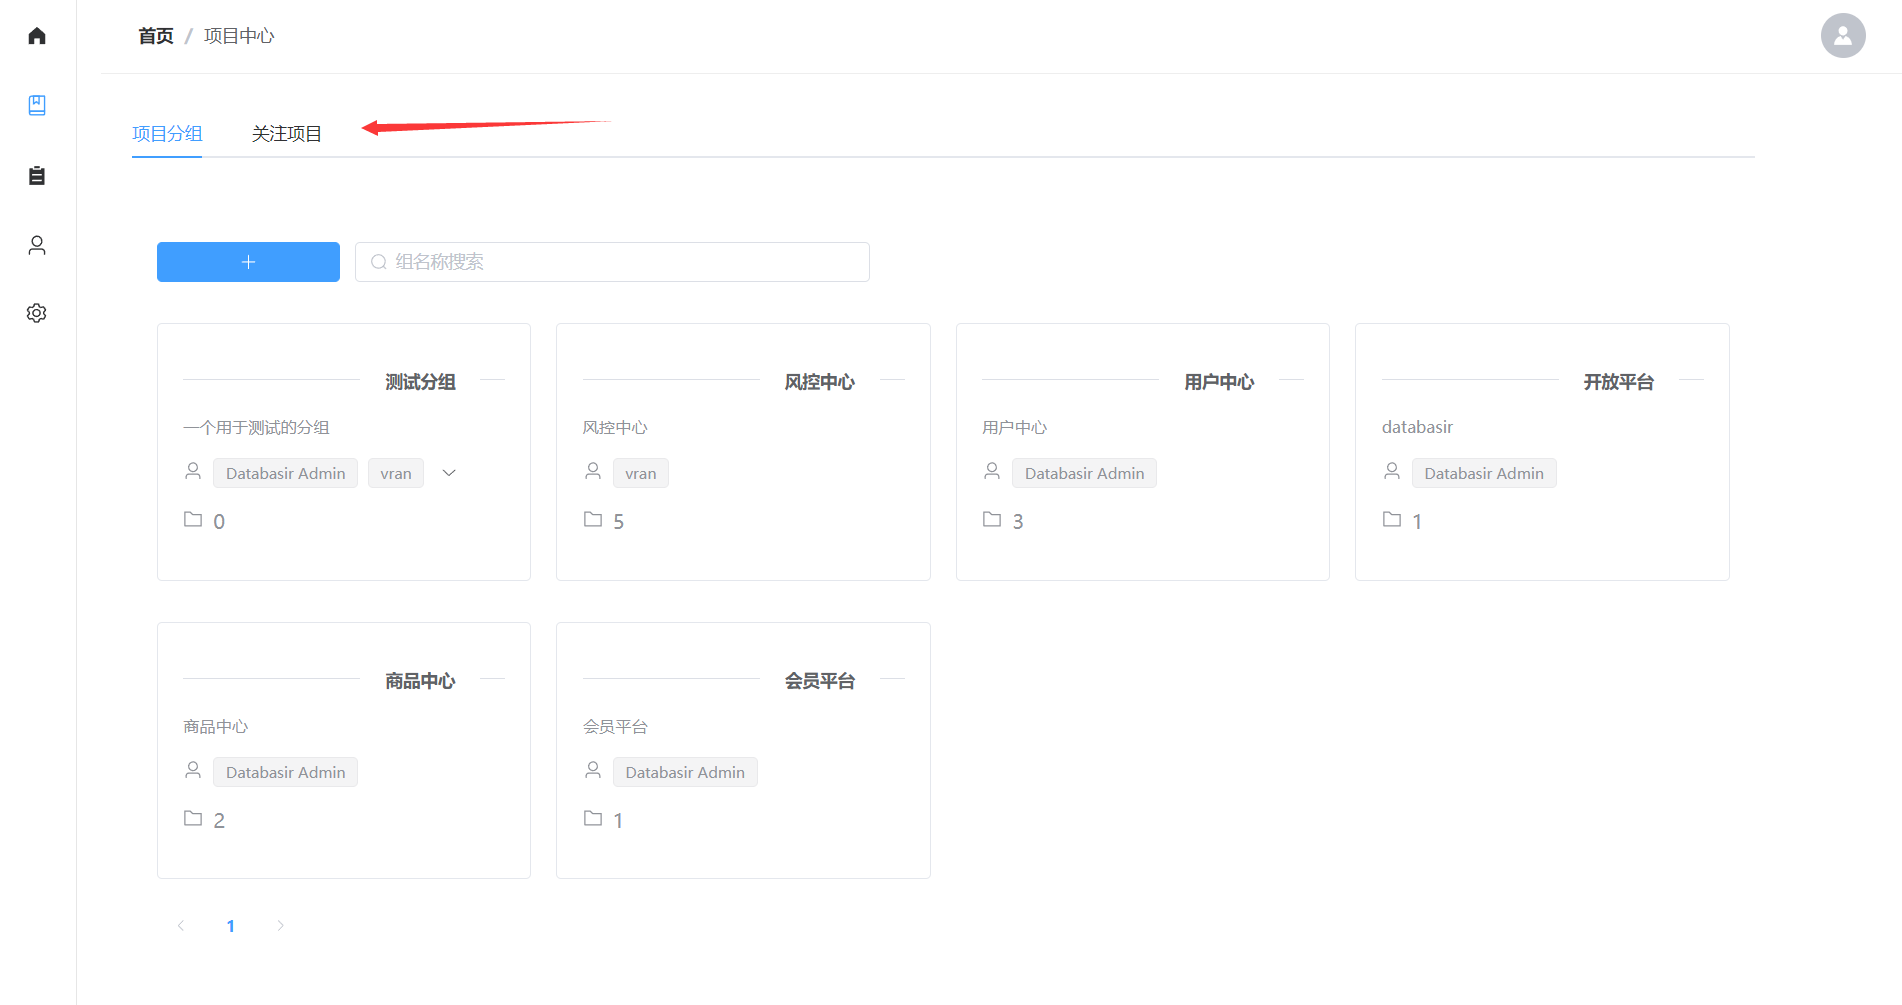This screenshot has height=1005, width=1902.
Task: Click folder icon in 商品中心 card
Action: point(193,818)
